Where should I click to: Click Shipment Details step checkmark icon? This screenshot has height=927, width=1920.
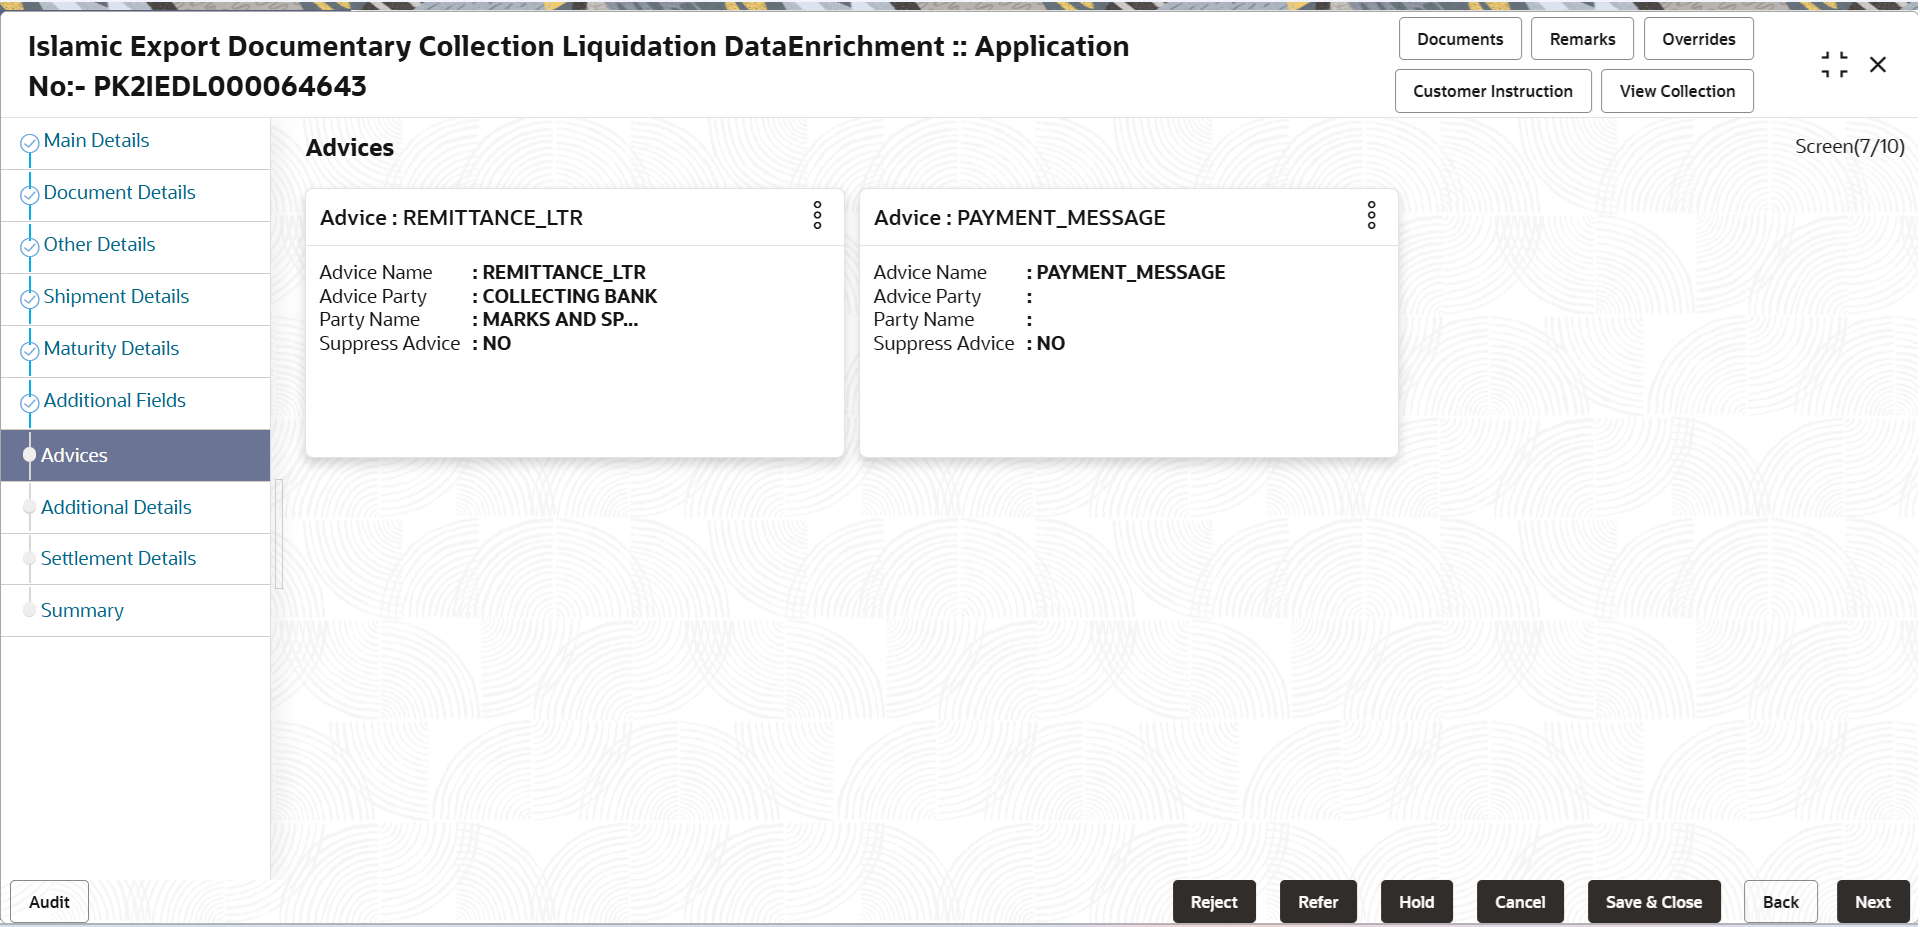(30, 299)
